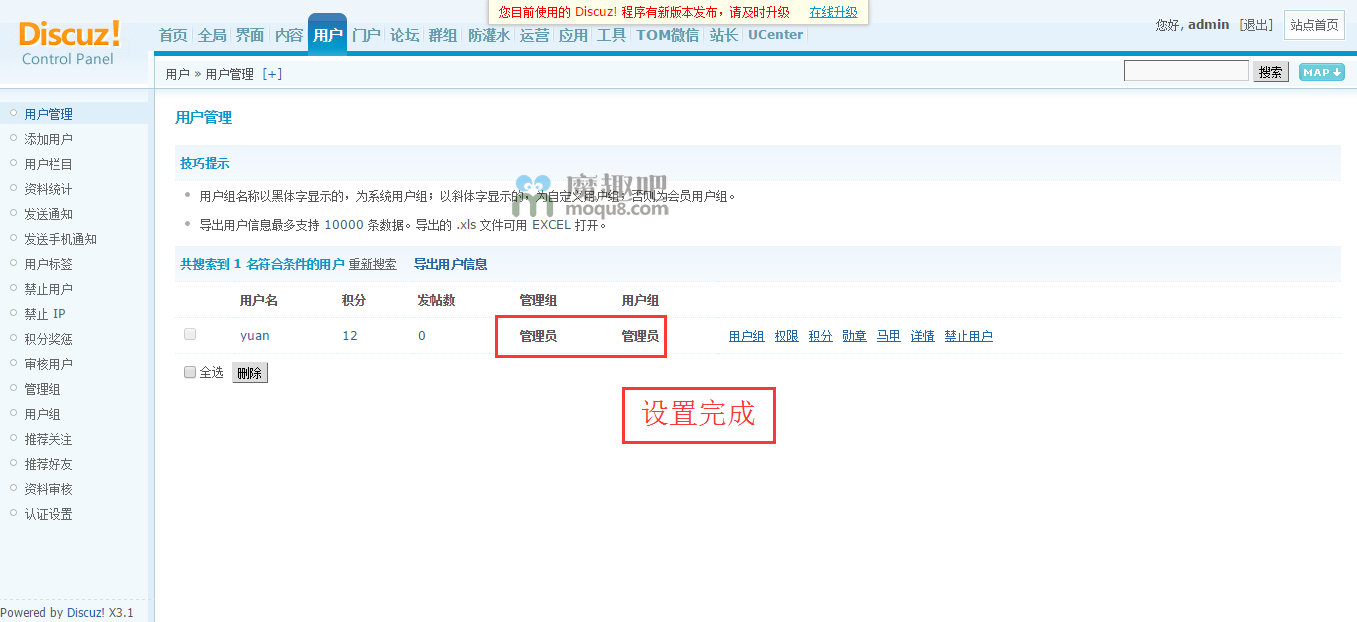Click the points value 12
Viewport: 1357px width, 622px height.
pyautogui.click(x=349, y=335)
